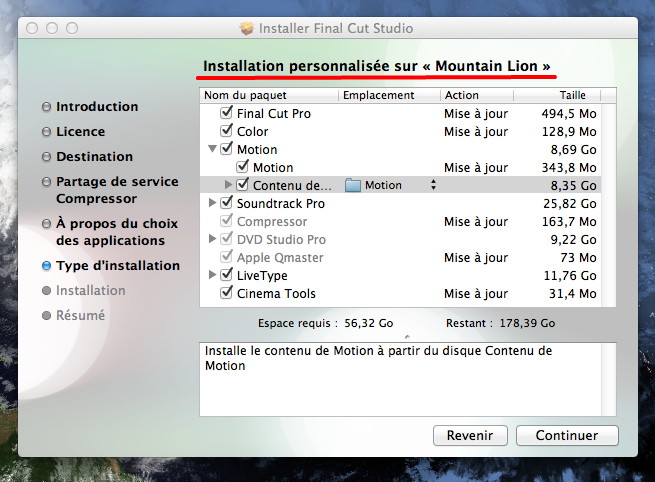Screen dimensions: 655x482
Task: Click the package box icon in title bar
Action: [247, 28]
